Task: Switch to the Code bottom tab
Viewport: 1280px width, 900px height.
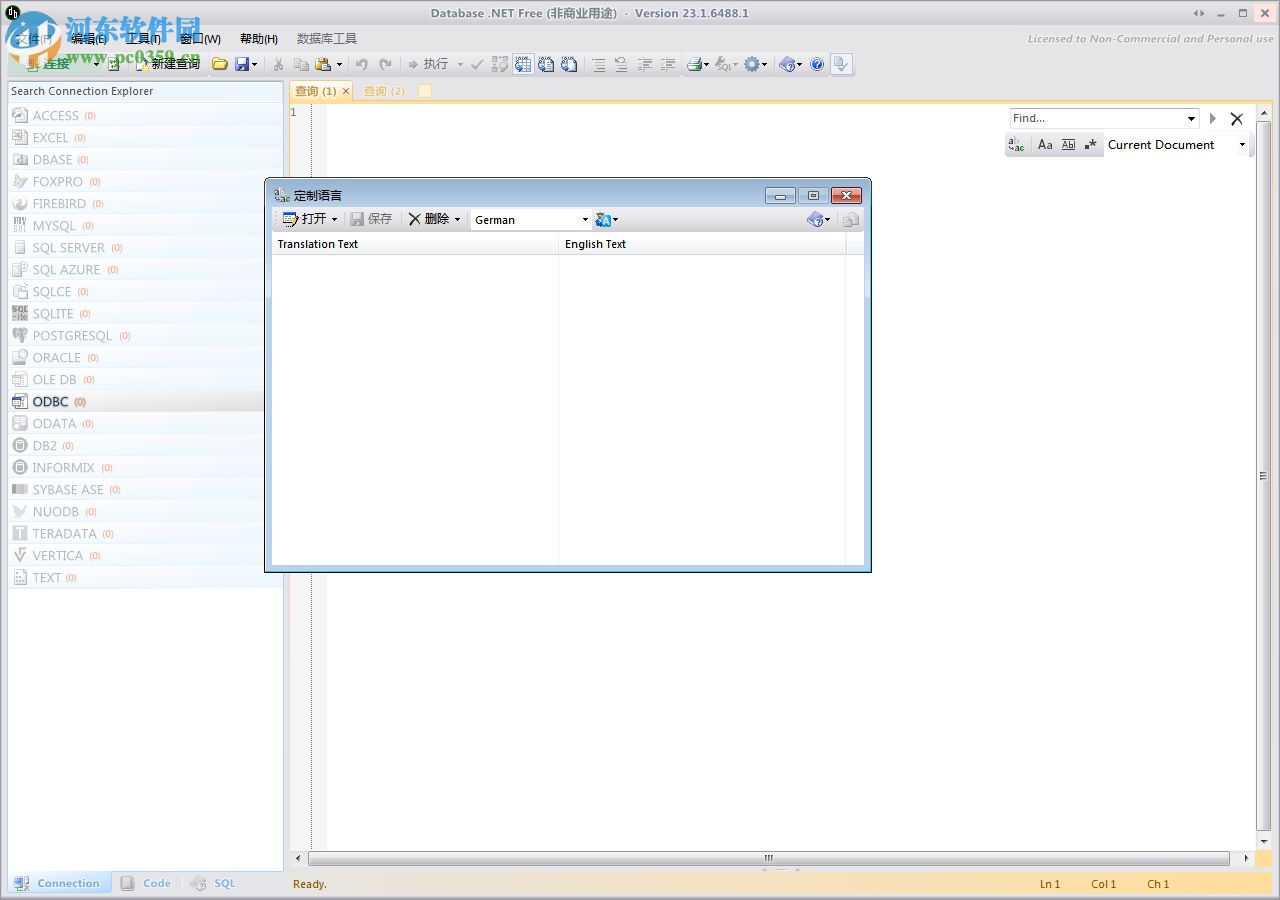Action: pos(146,883)
